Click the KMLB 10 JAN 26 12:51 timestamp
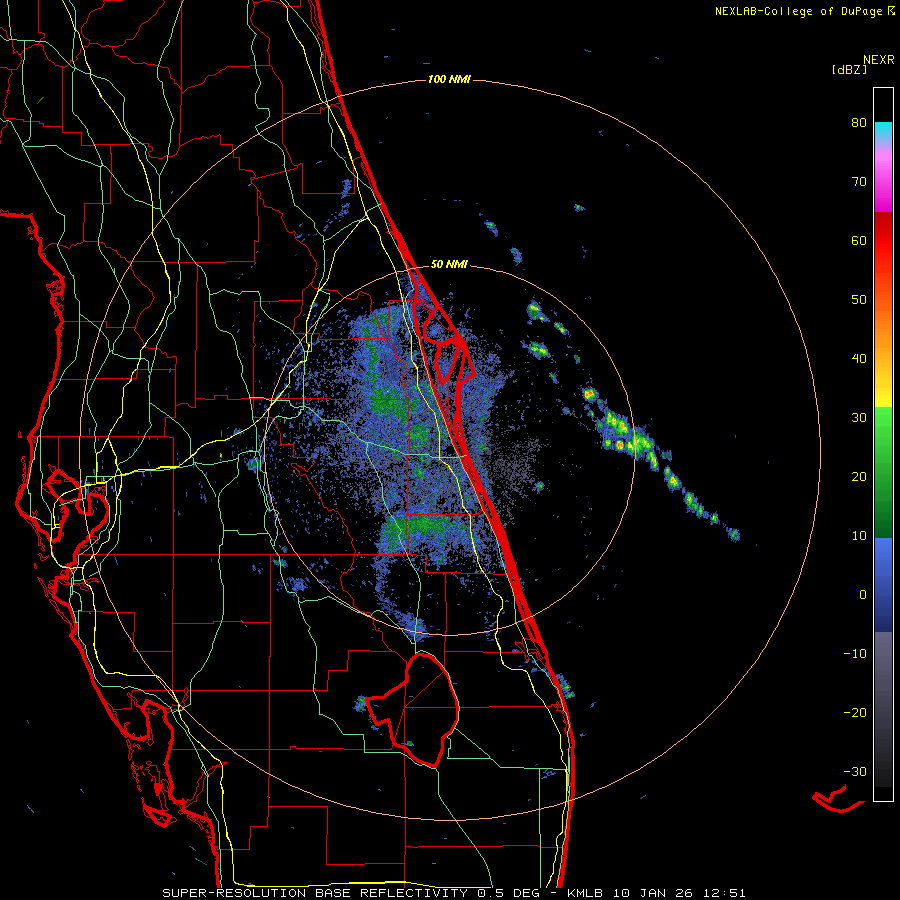 tap(656, 893)
